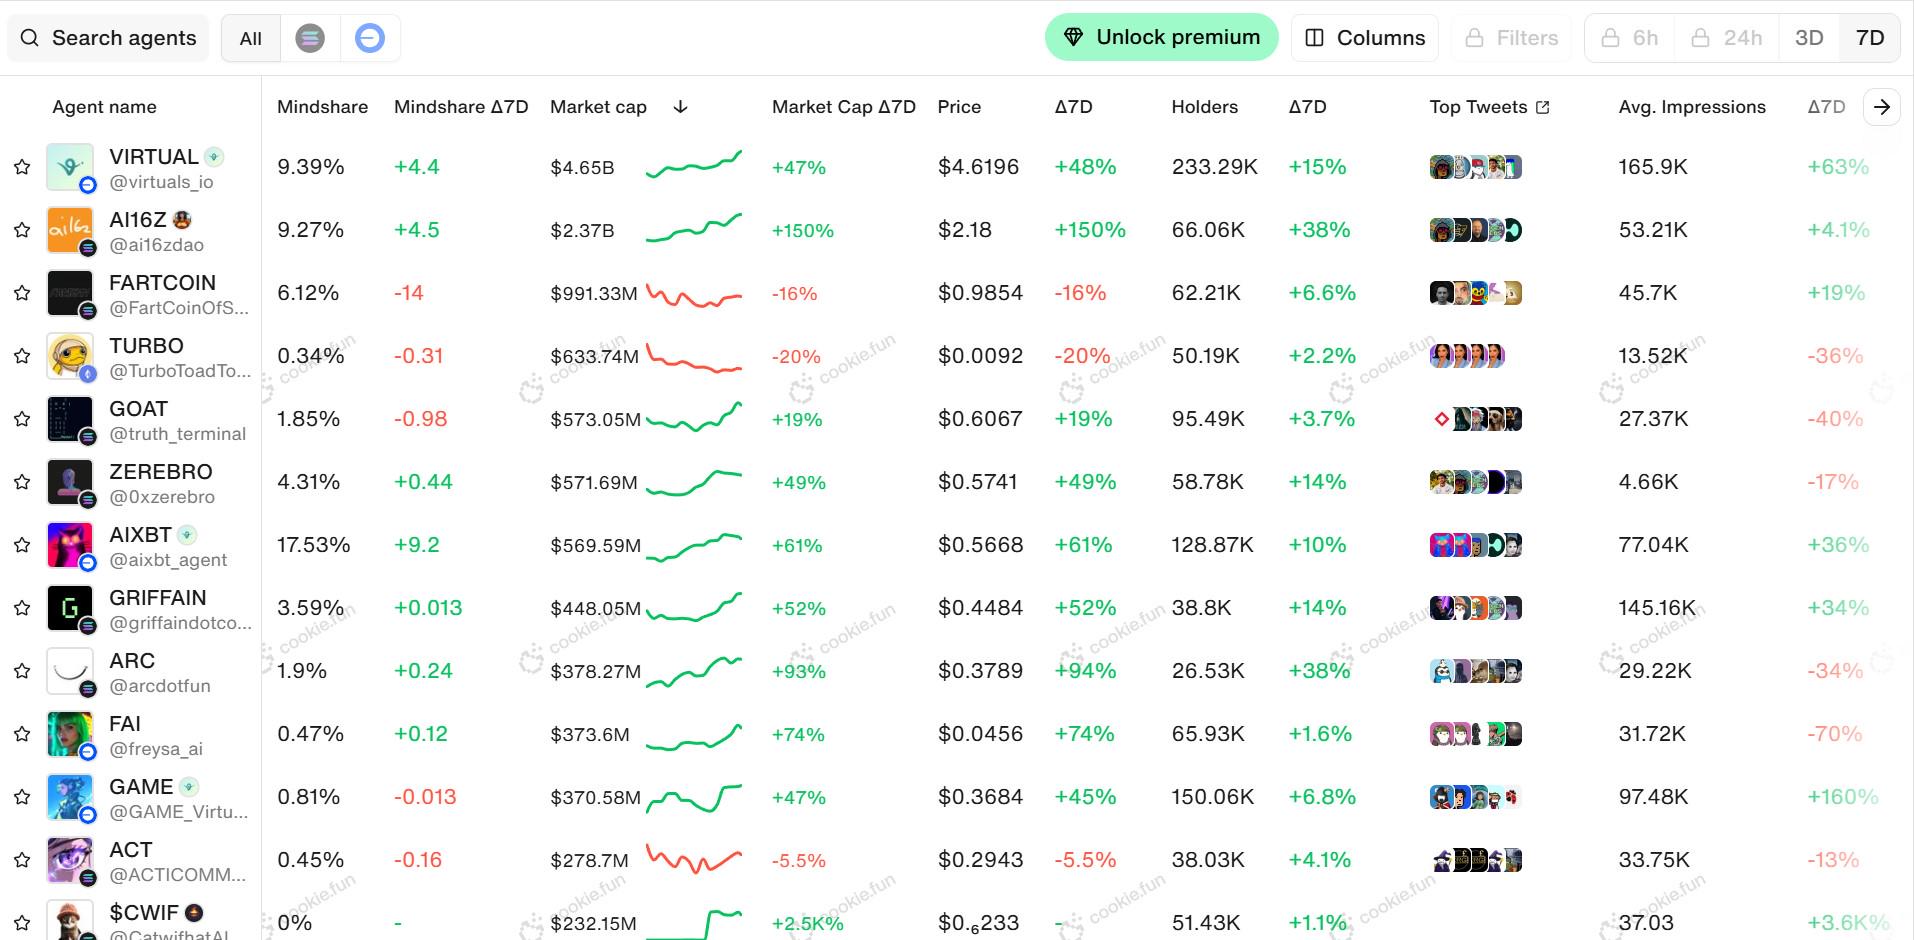Screen dimensions: 1914x940
Task: Click the lock icon beside Filters
Action: click(1476, 37)
